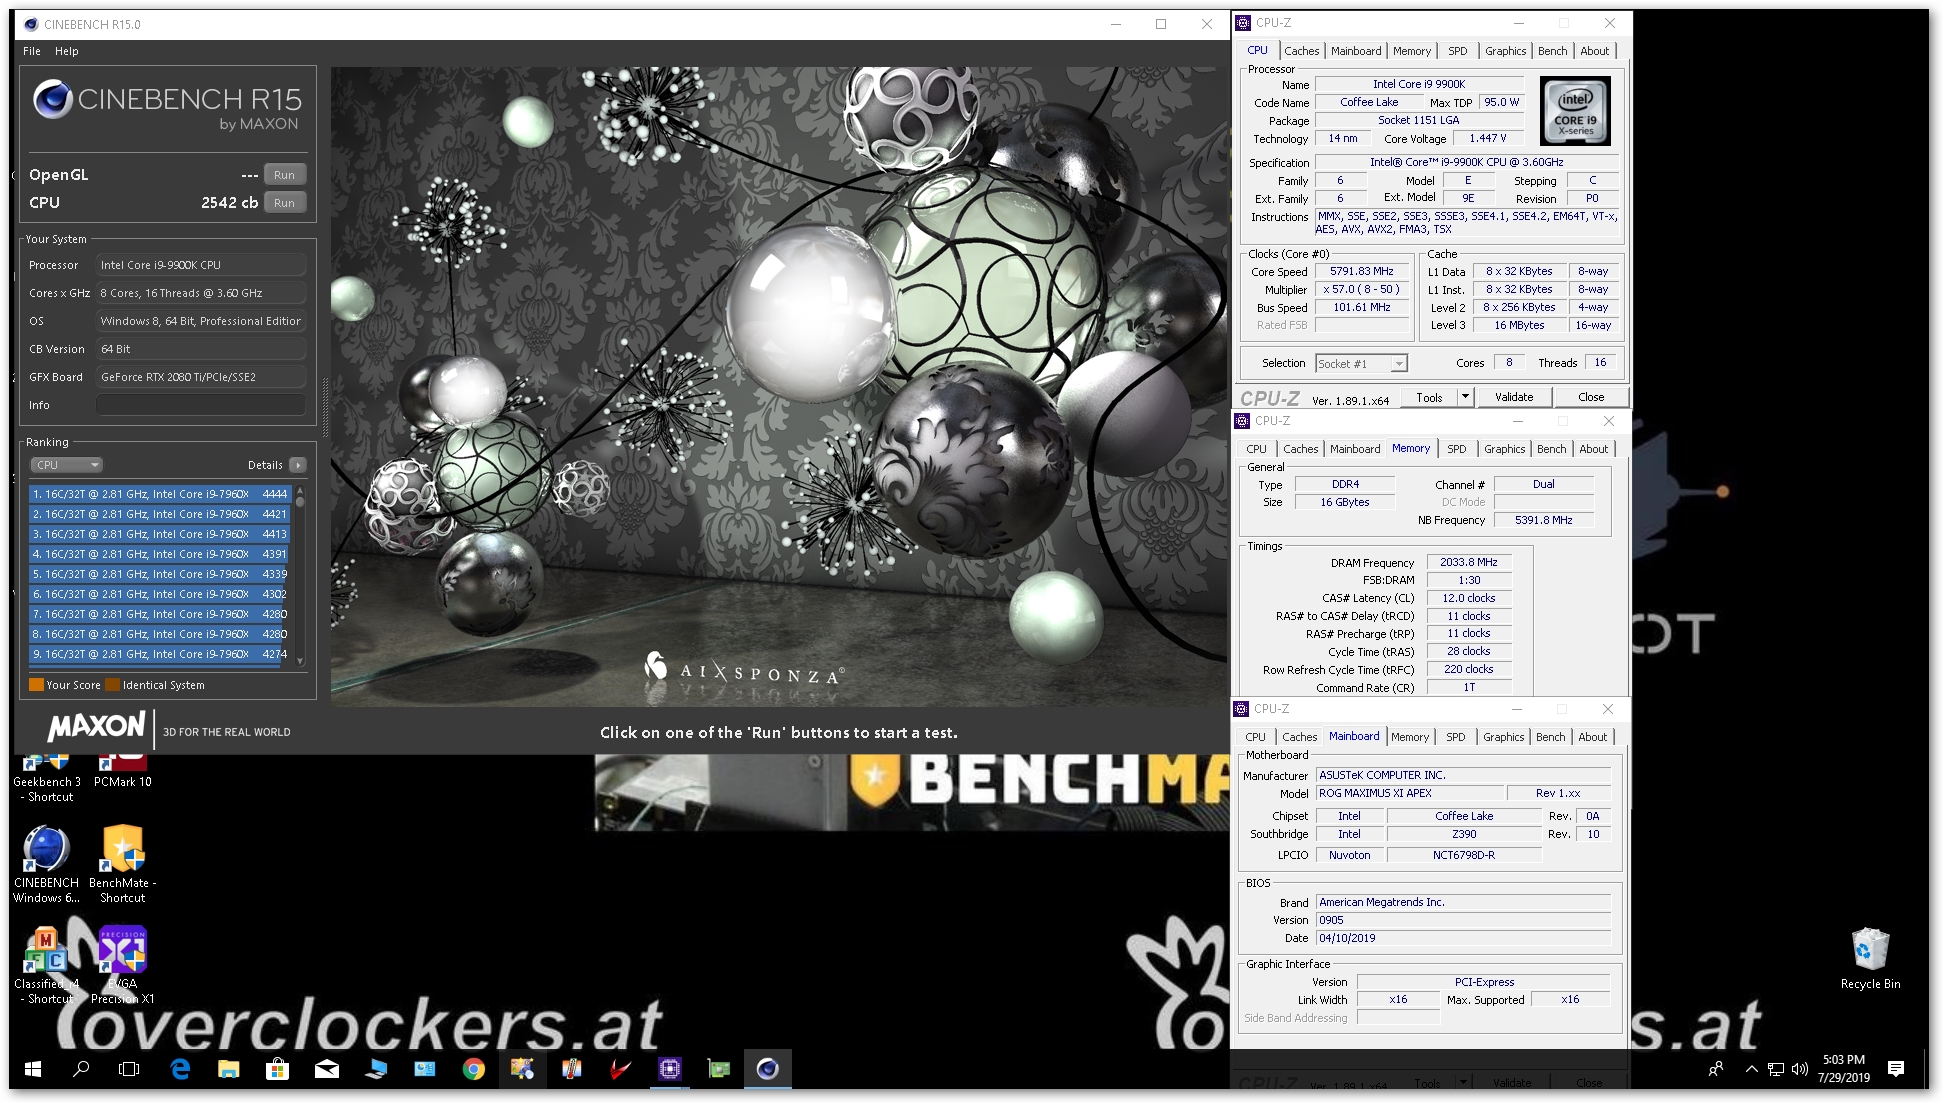Click the Info input field

pyautogui.click(x=201, y=405)
